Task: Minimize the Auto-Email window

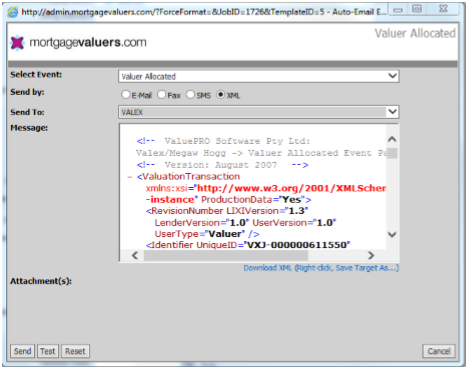Action: (x=397, y=10)
